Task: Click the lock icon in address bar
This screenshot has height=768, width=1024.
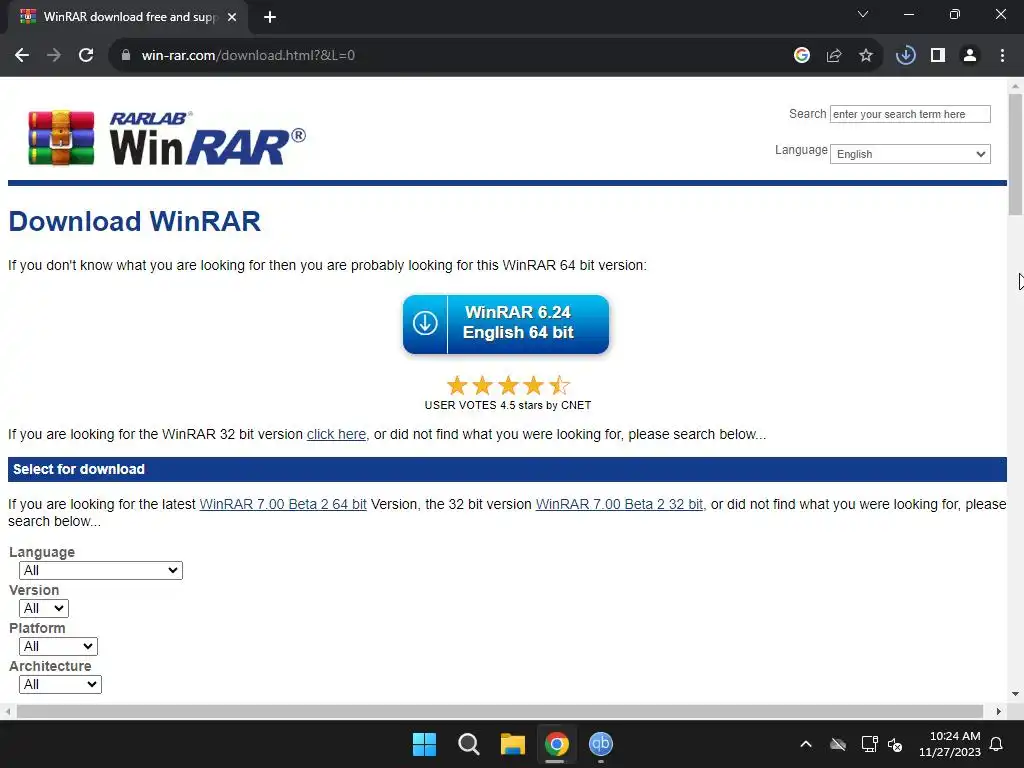Action: point(125,56)
